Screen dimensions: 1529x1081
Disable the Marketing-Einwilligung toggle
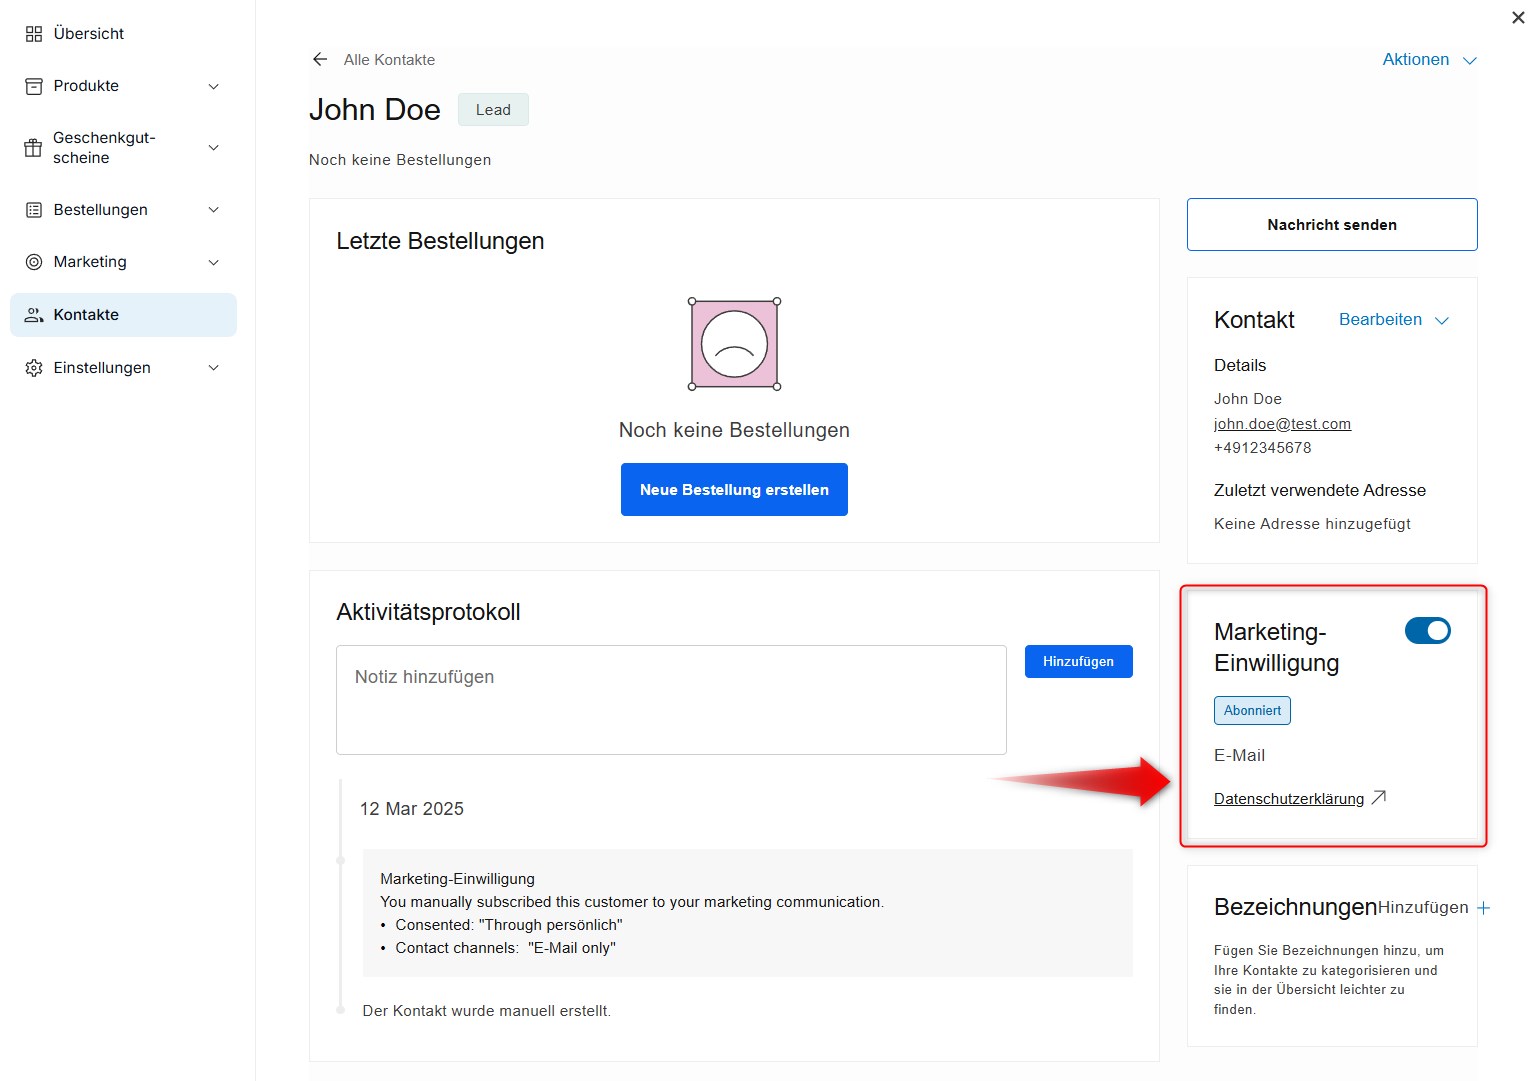(x=1427, y=631)
